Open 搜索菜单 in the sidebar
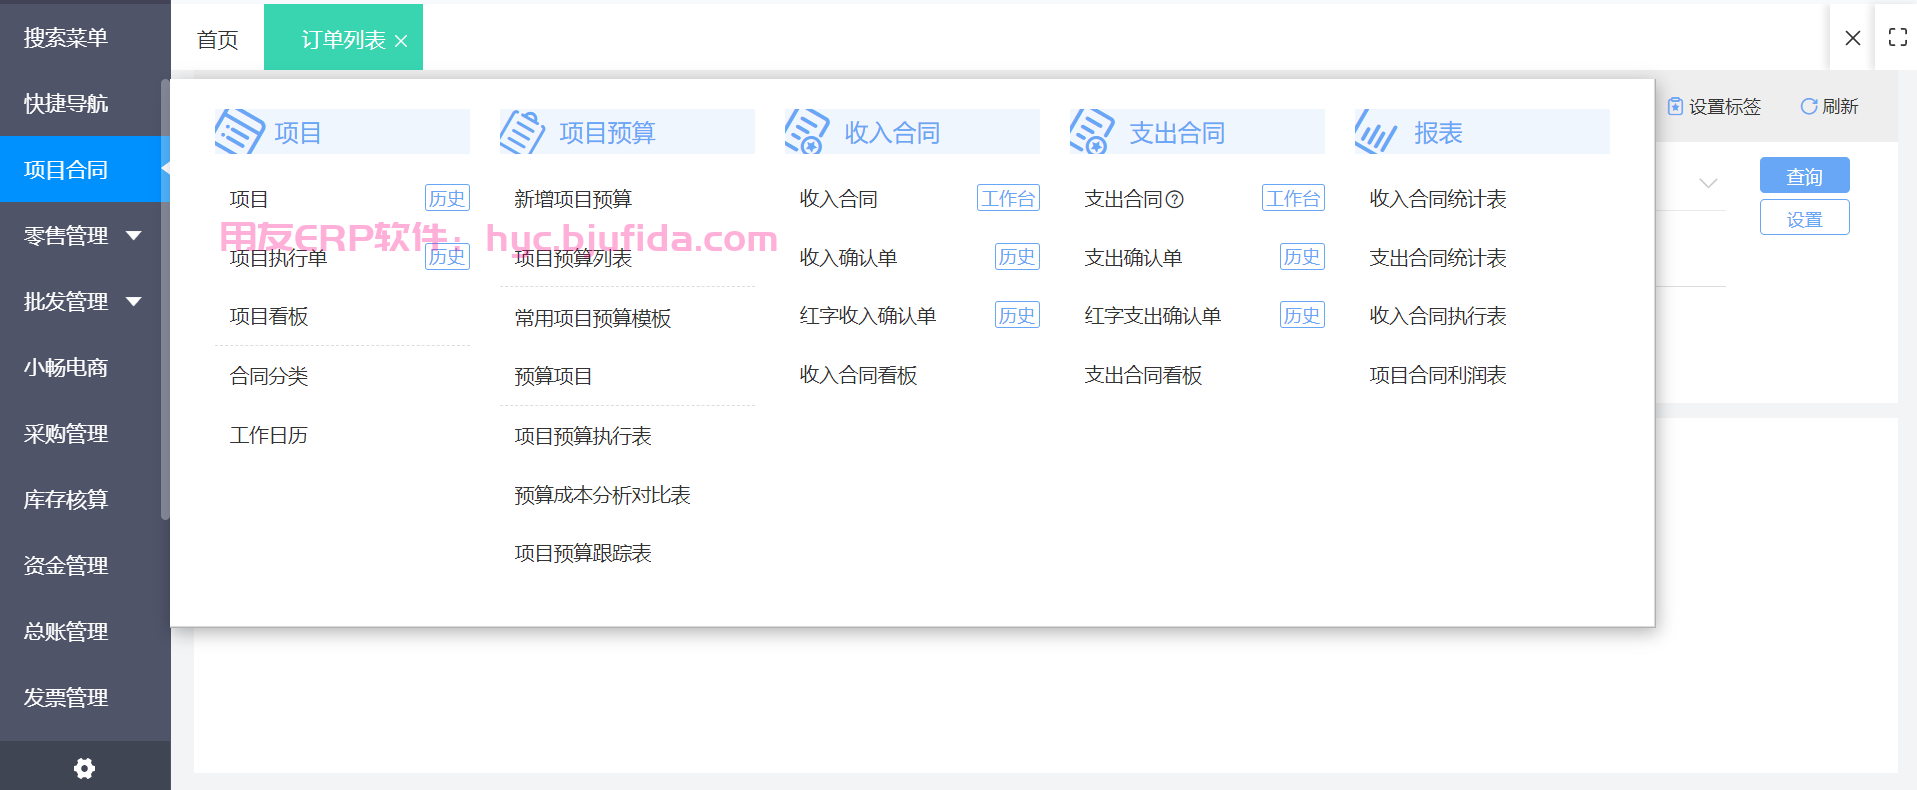Image resolution: width=1917 pixels, height=790 pixels. coord(66,37)
